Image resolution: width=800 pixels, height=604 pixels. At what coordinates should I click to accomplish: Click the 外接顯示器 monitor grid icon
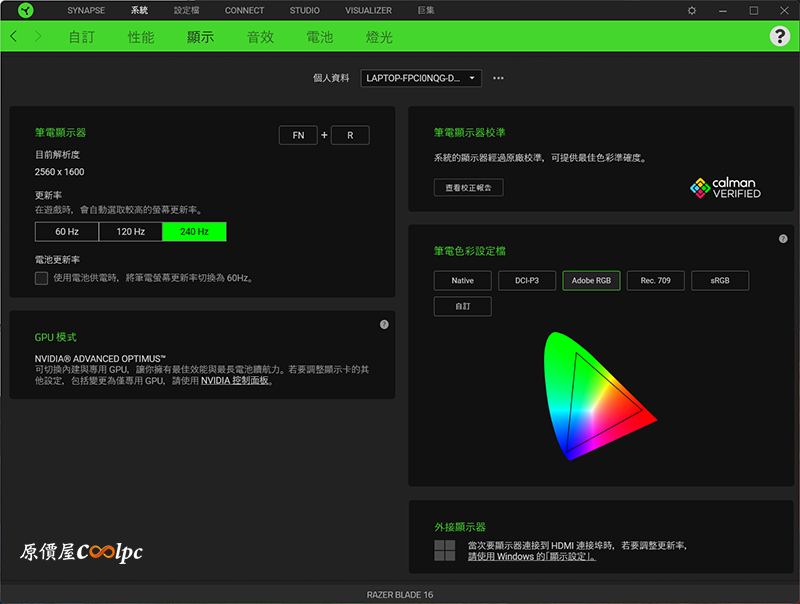[x=444, y=550]
